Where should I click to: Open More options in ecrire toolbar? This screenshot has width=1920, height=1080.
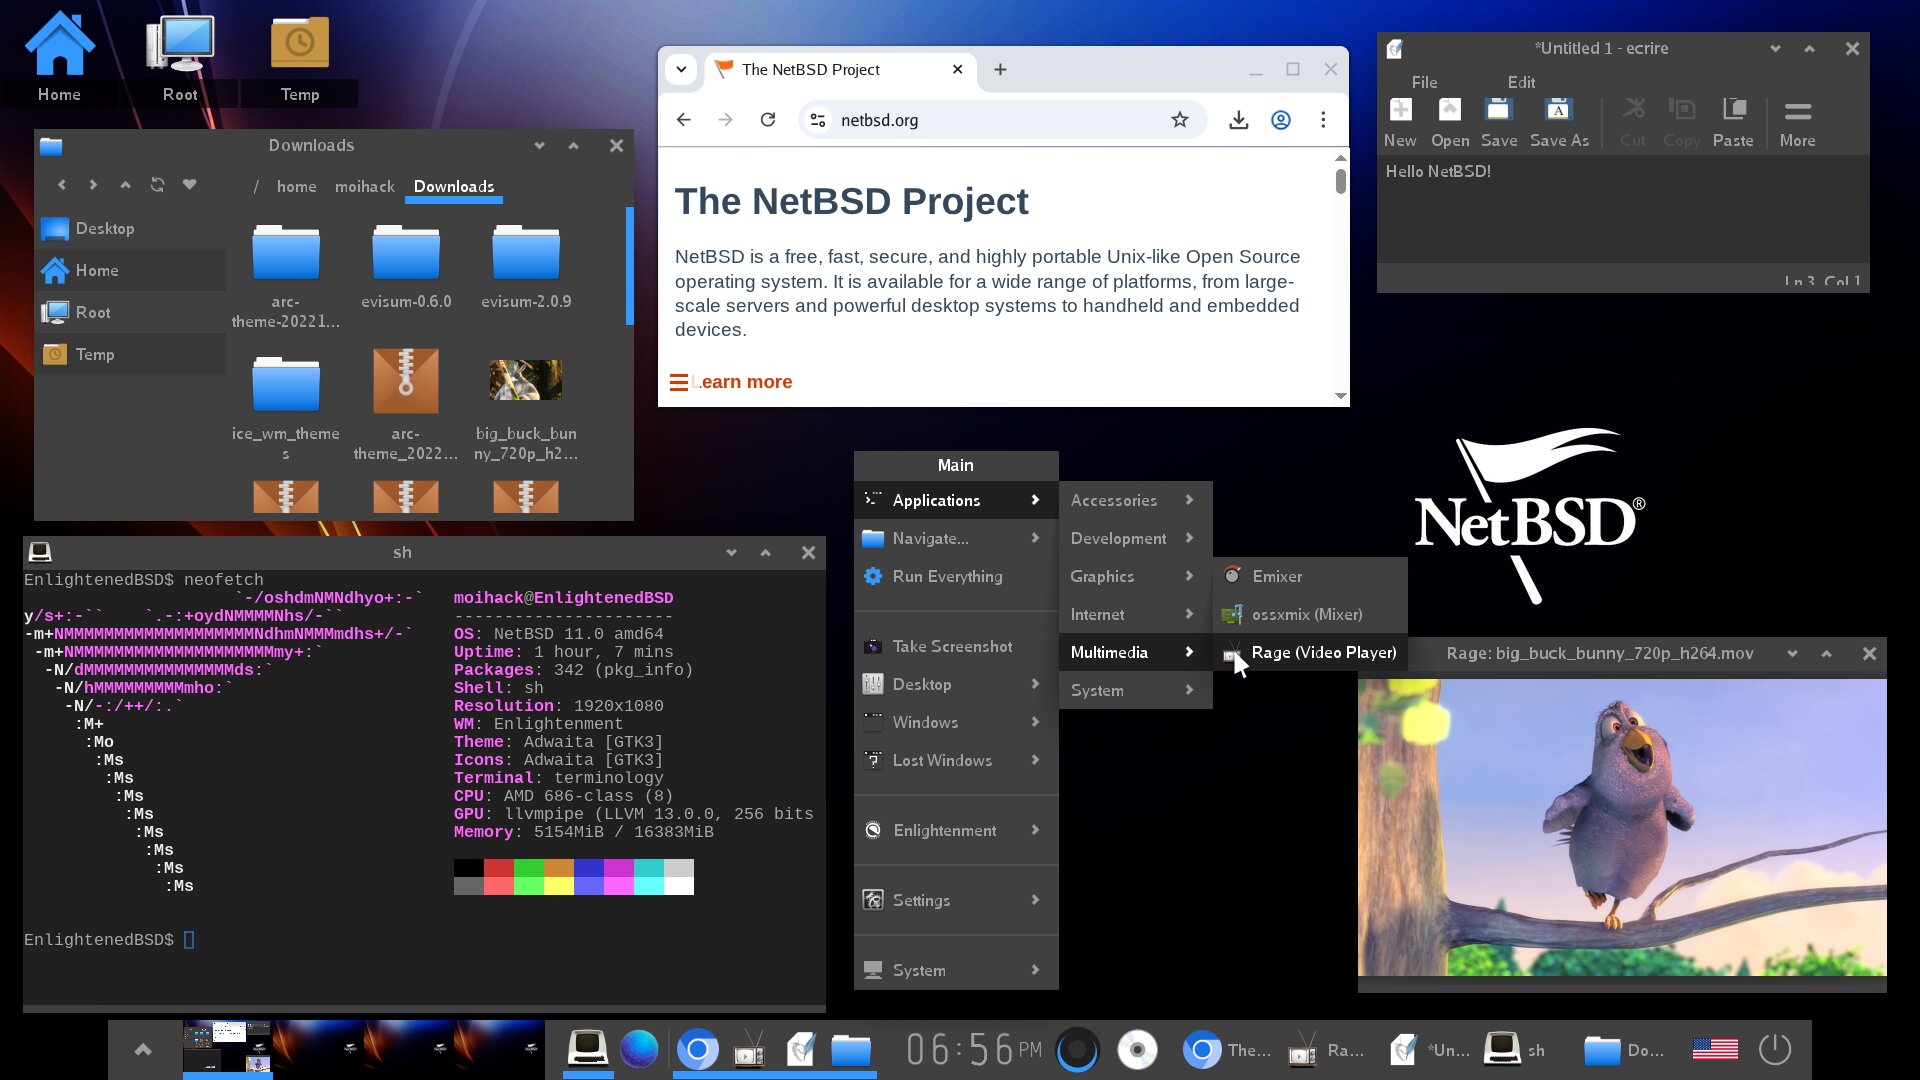point(1797,123)
